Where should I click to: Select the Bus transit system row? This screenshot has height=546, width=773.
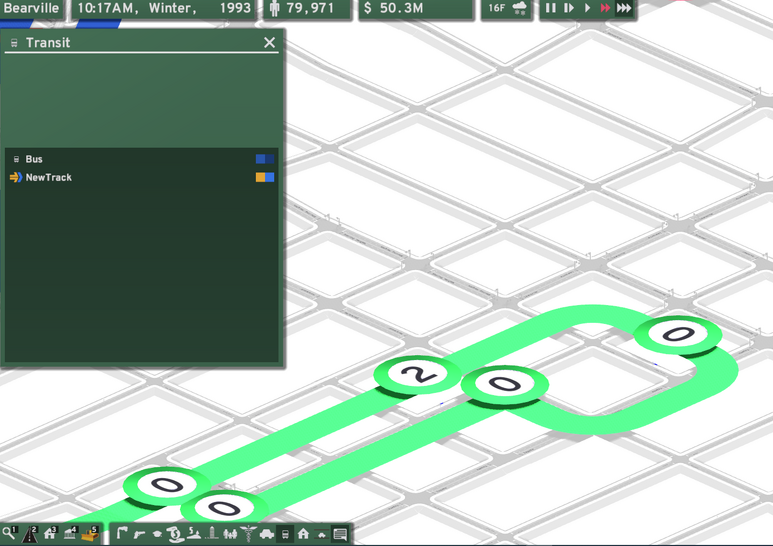pos(142,159)
